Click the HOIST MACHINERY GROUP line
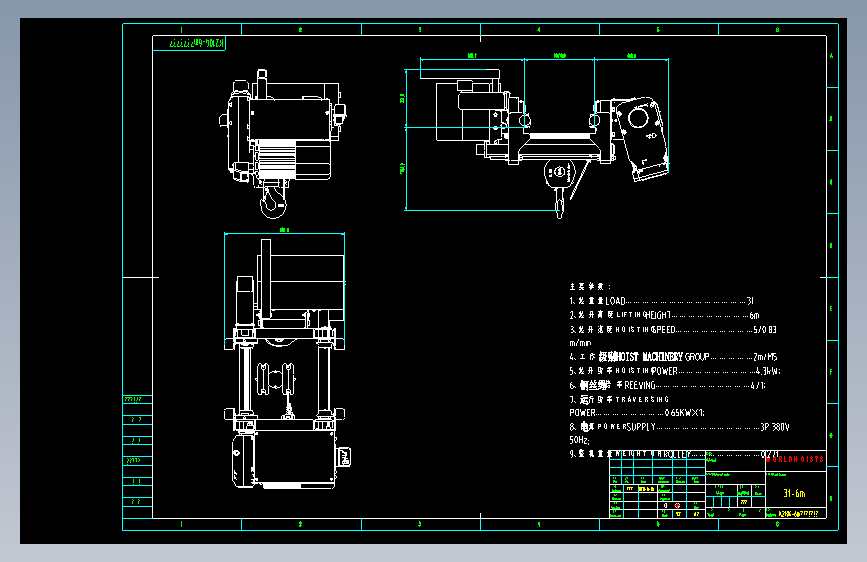Image resolution: width=867 pixels, height=562 pixels. [x=673, y=357]
